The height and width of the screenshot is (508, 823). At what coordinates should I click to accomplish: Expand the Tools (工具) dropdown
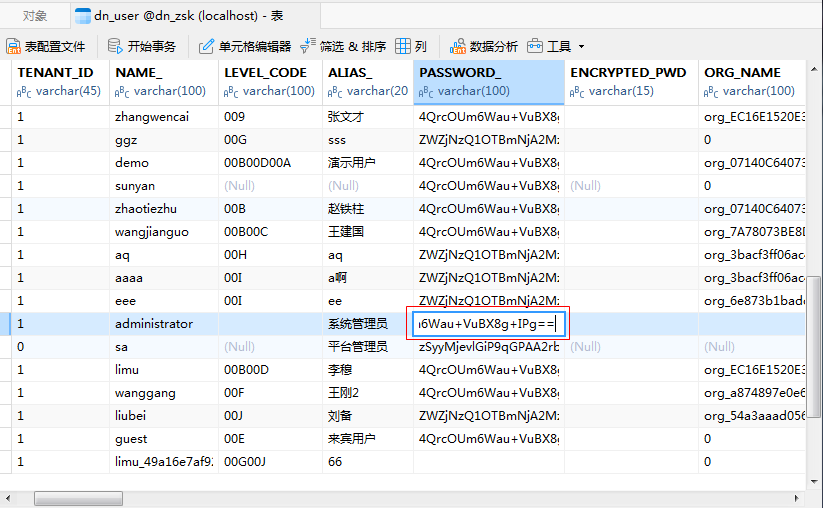coord(557,46)
